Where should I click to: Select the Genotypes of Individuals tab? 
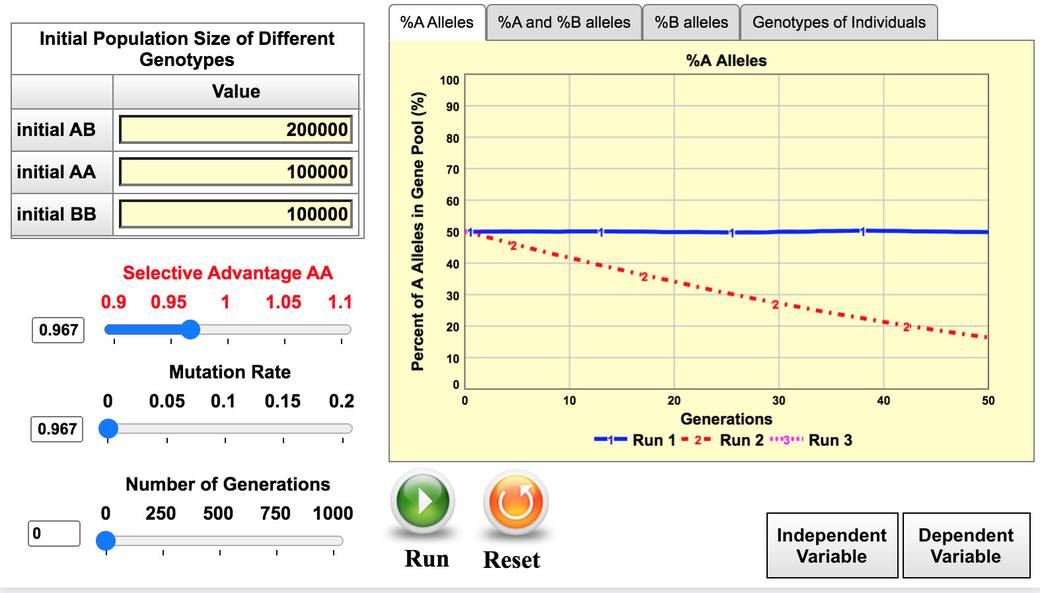point(838,22)
